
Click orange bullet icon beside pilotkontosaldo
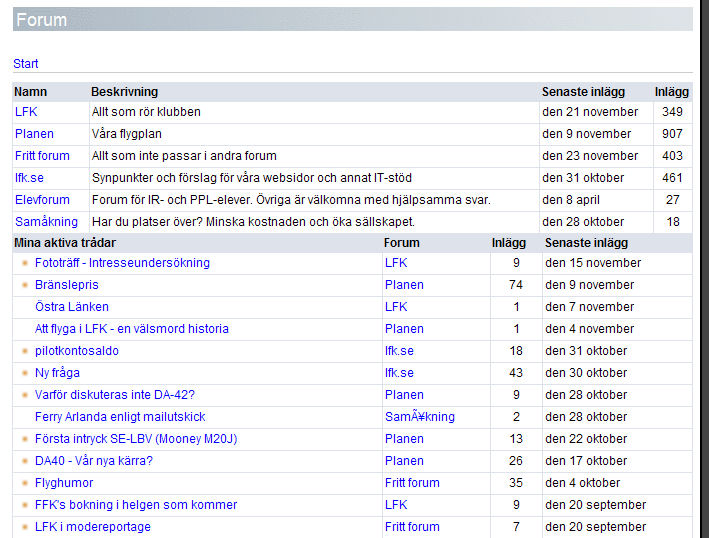pos(25,351)
